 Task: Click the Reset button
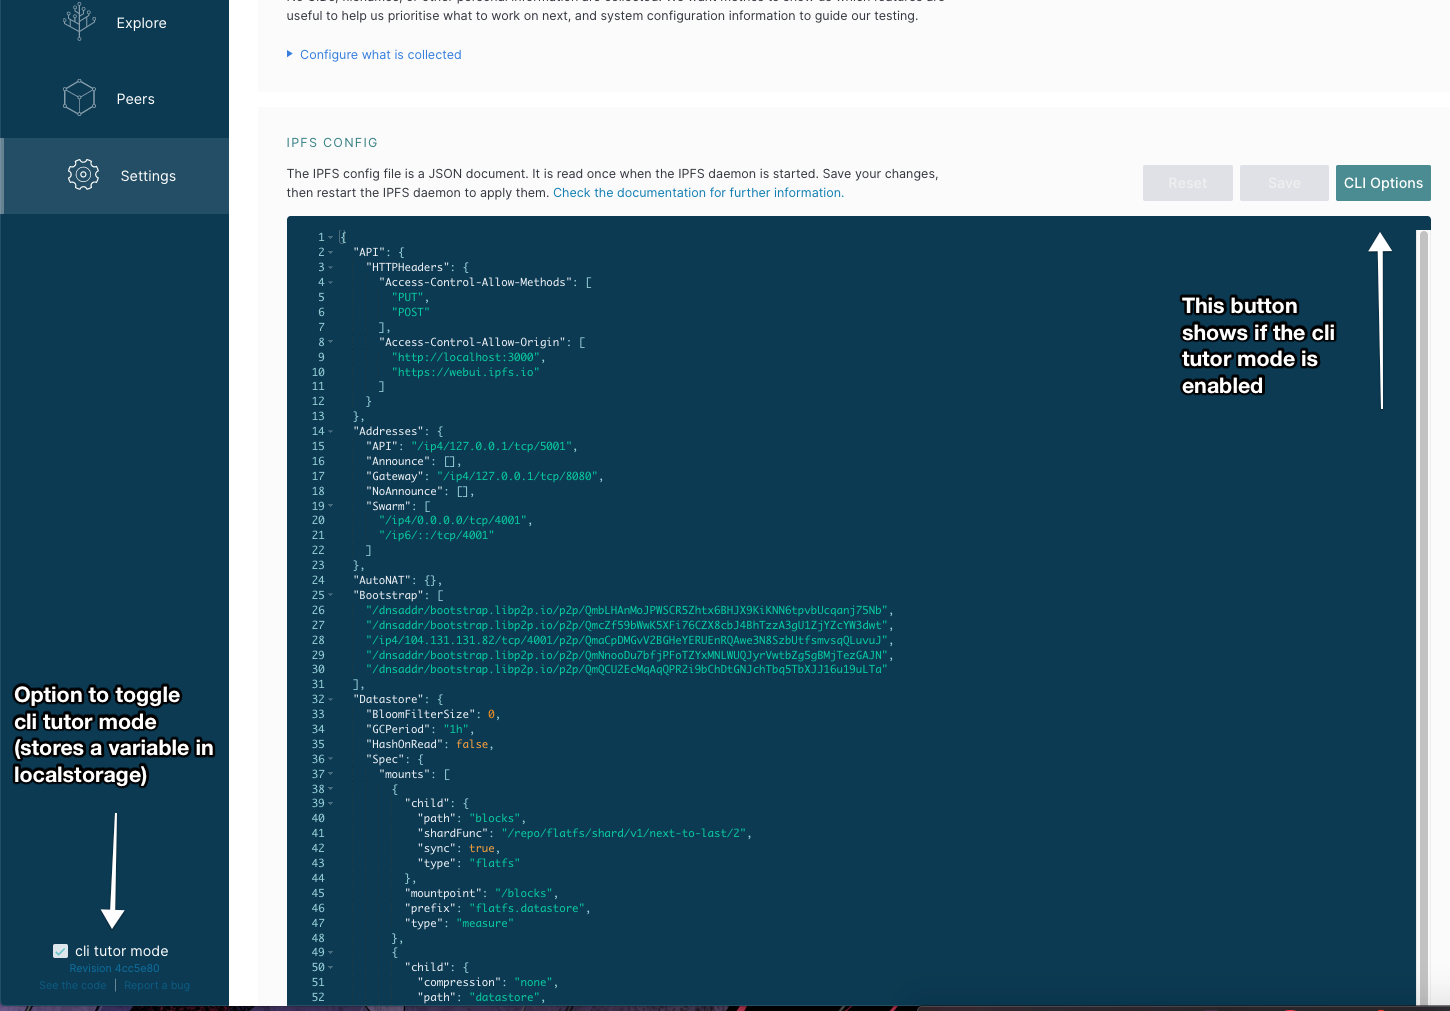click(x=1187, y=182)
